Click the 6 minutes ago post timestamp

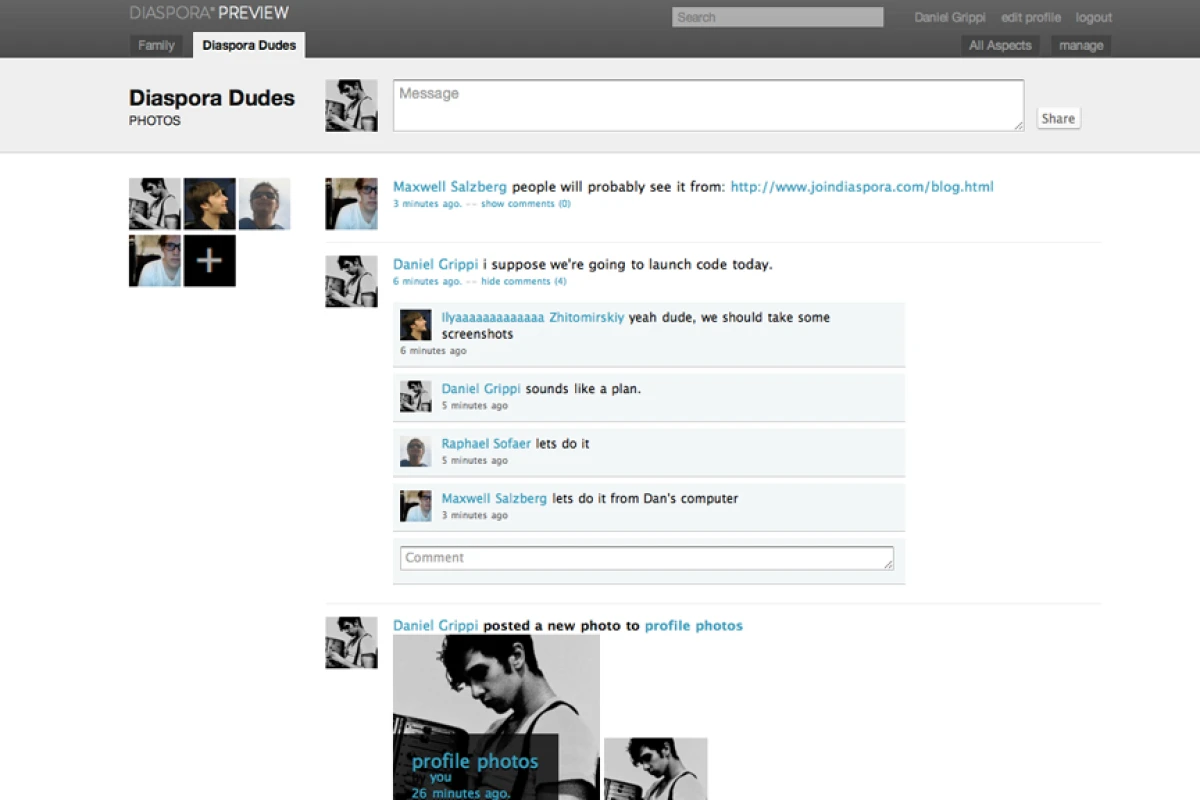427,282
